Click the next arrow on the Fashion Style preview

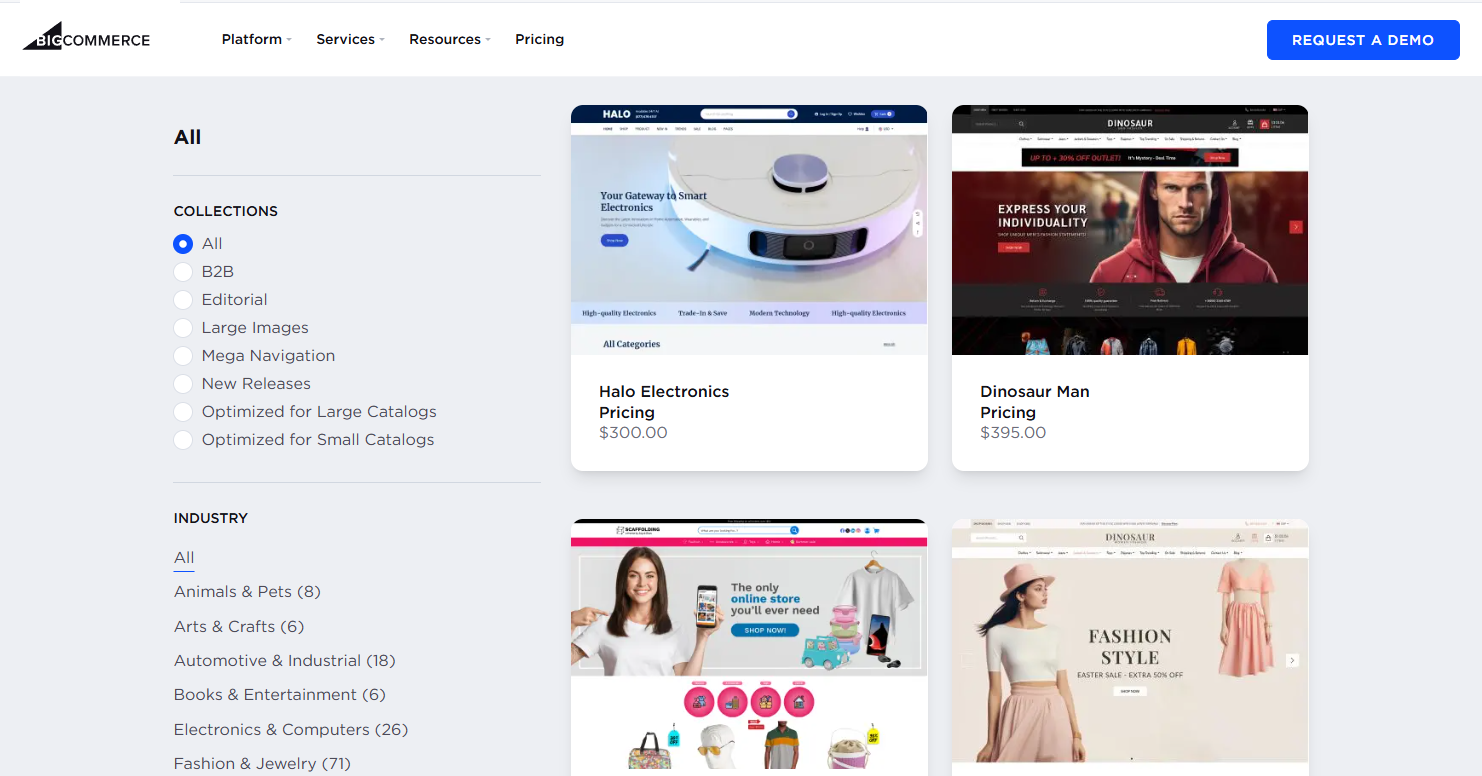(1292, 660)
